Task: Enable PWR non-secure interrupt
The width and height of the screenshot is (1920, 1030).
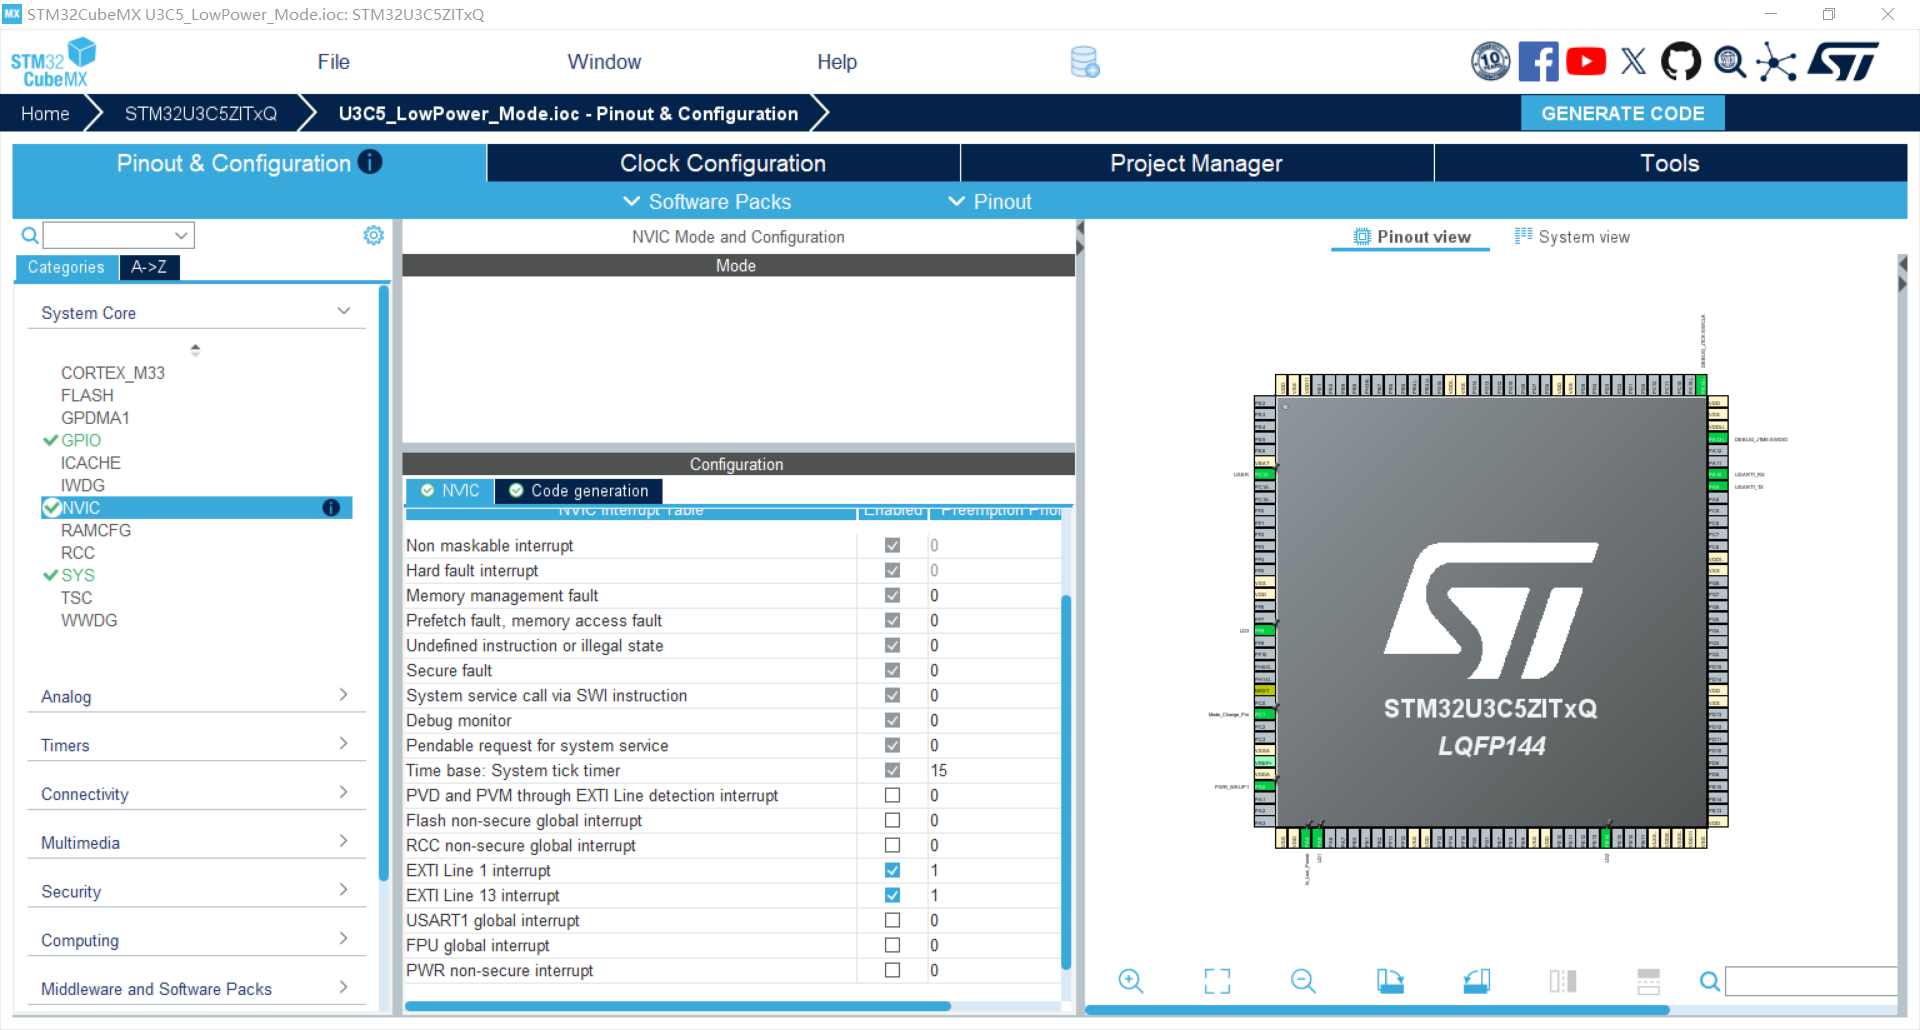Action: pos(892,970)
